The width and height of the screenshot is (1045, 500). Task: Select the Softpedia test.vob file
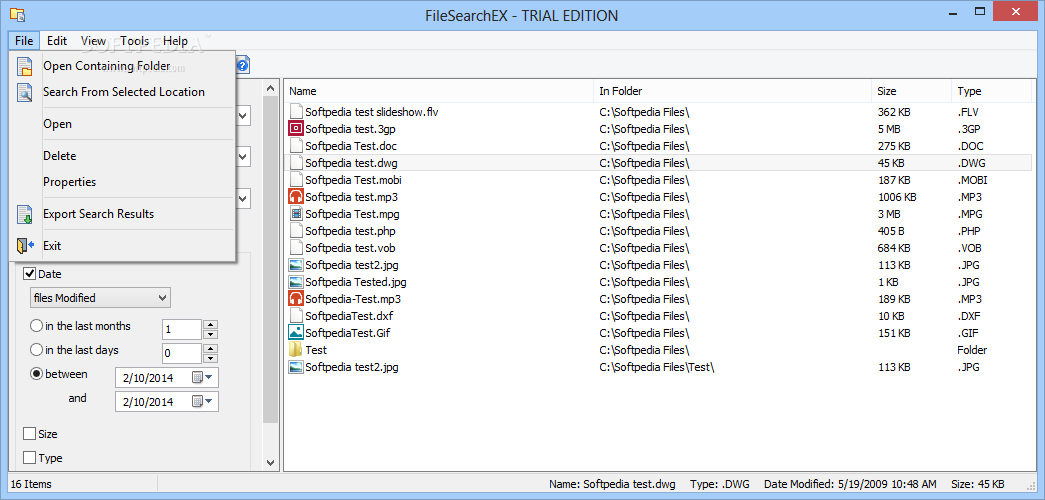pyautogui.click(x=352, y=248)
